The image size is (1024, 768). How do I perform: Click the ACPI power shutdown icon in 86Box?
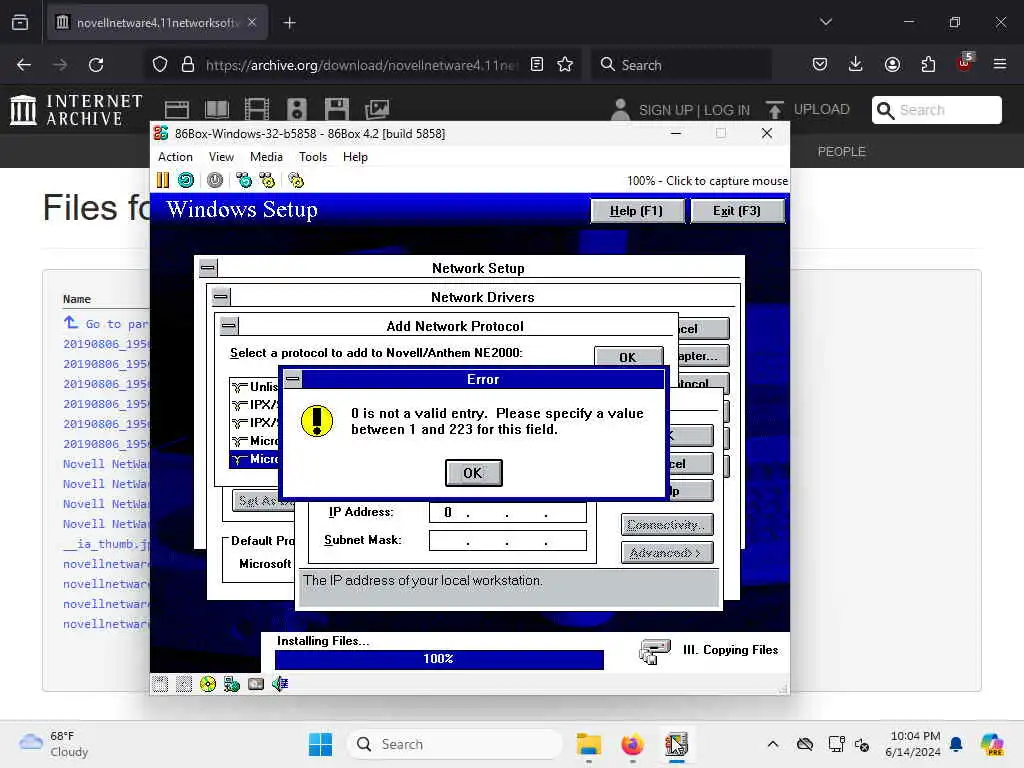pos(215,180)
